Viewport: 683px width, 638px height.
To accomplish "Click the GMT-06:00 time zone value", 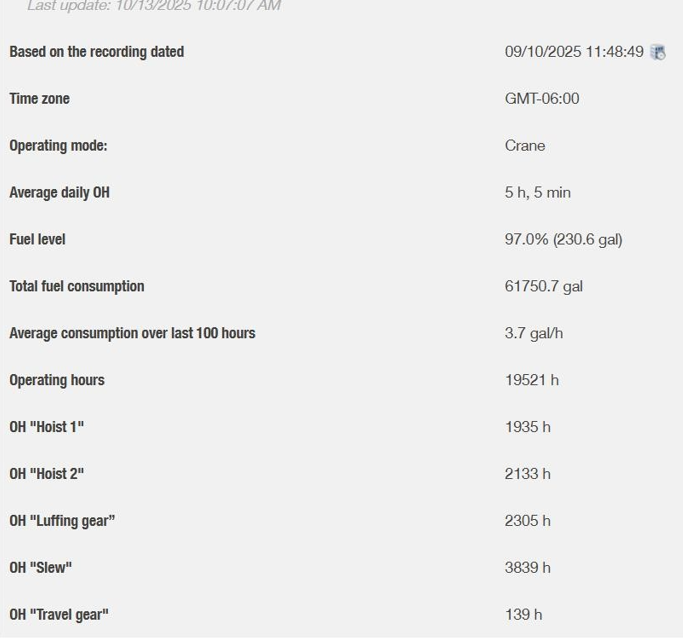I will 541,99.
